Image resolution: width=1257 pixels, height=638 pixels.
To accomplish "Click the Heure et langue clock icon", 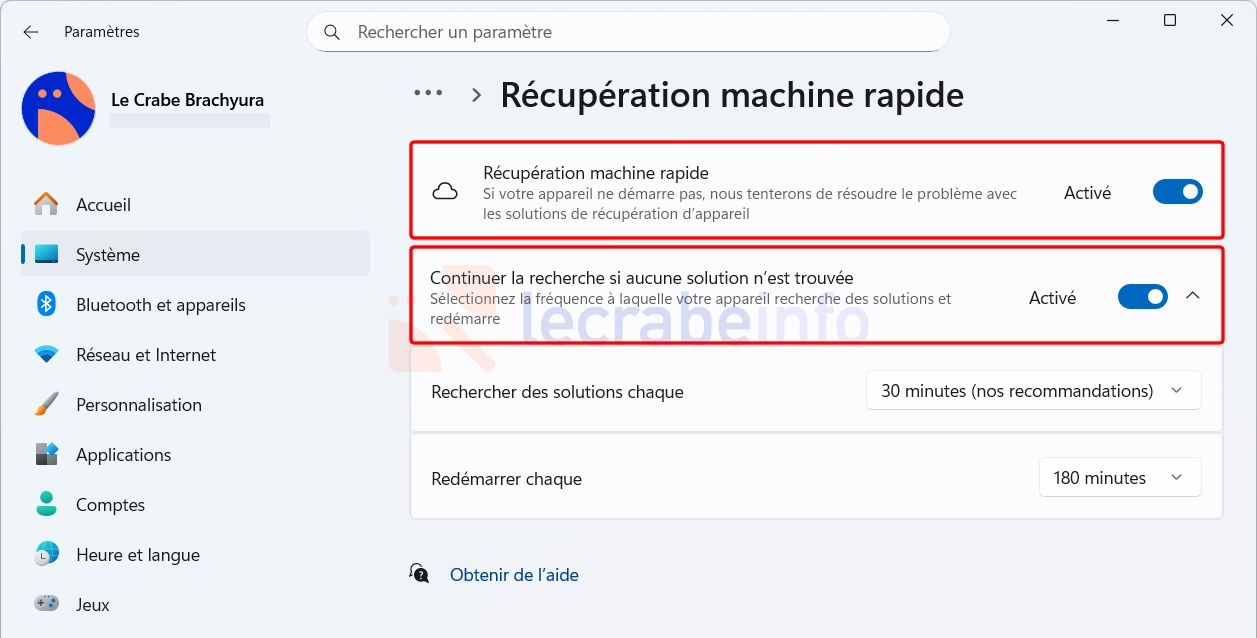I will tap(46, 554).
